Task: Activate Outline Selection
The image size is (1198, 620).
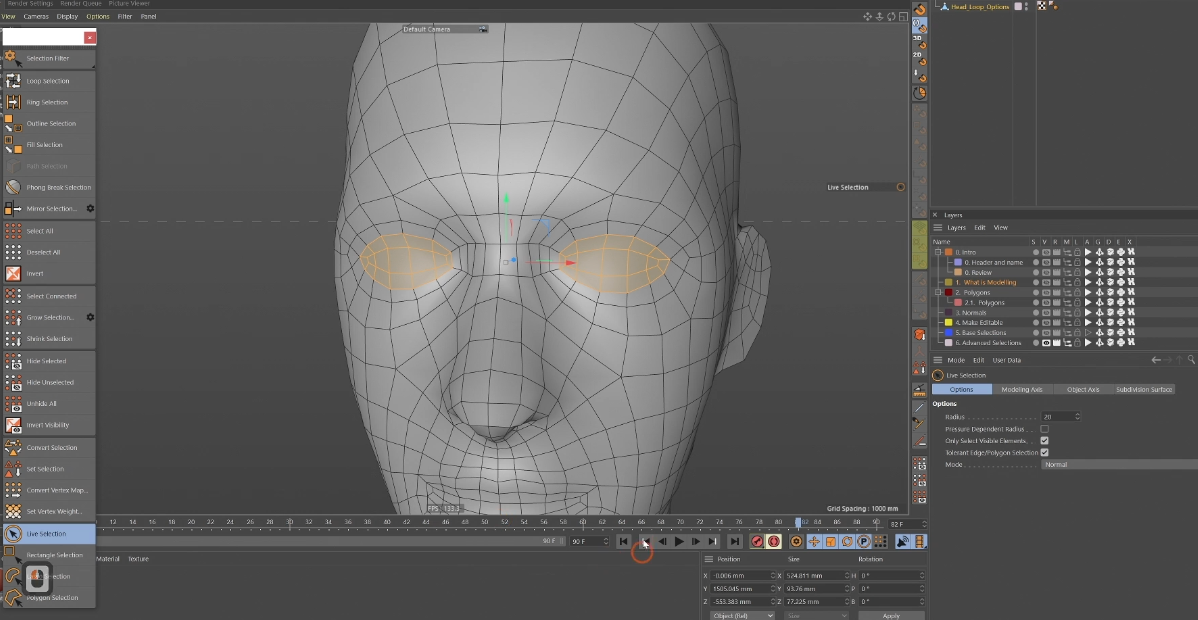Action: [x=49, y=124]
